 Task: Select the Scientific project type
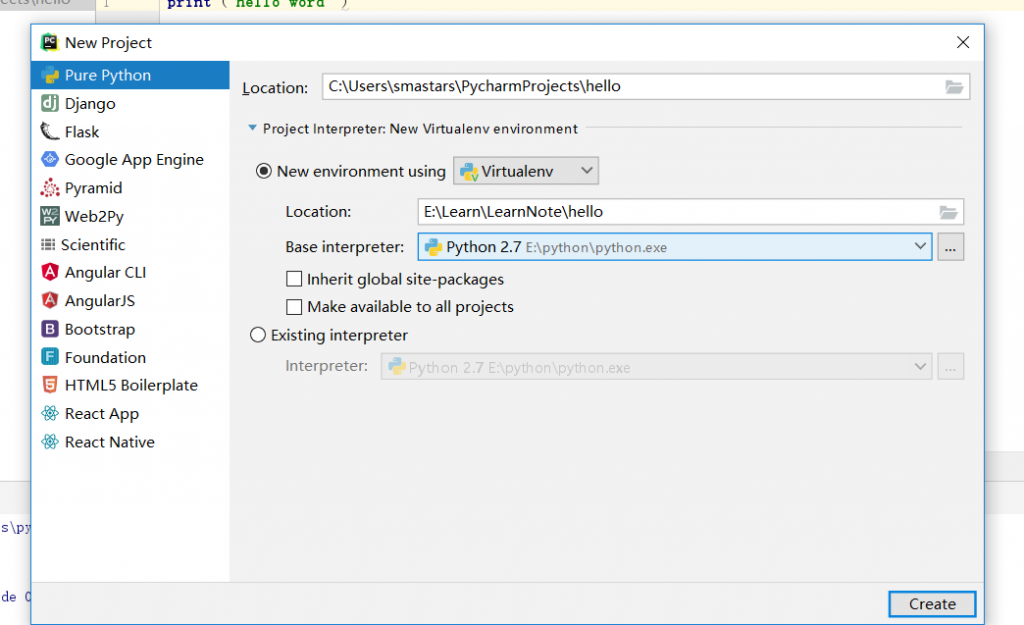pyautogui.click(x=130, y=244)
